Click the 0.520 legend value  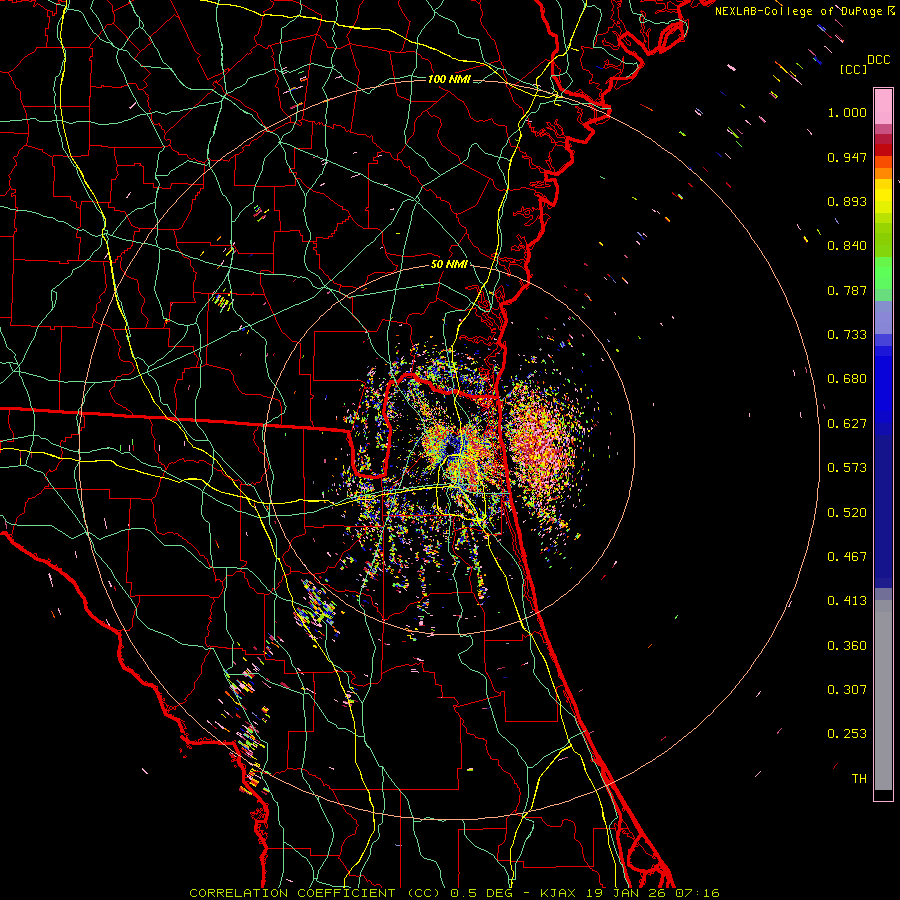click(847, 513)
